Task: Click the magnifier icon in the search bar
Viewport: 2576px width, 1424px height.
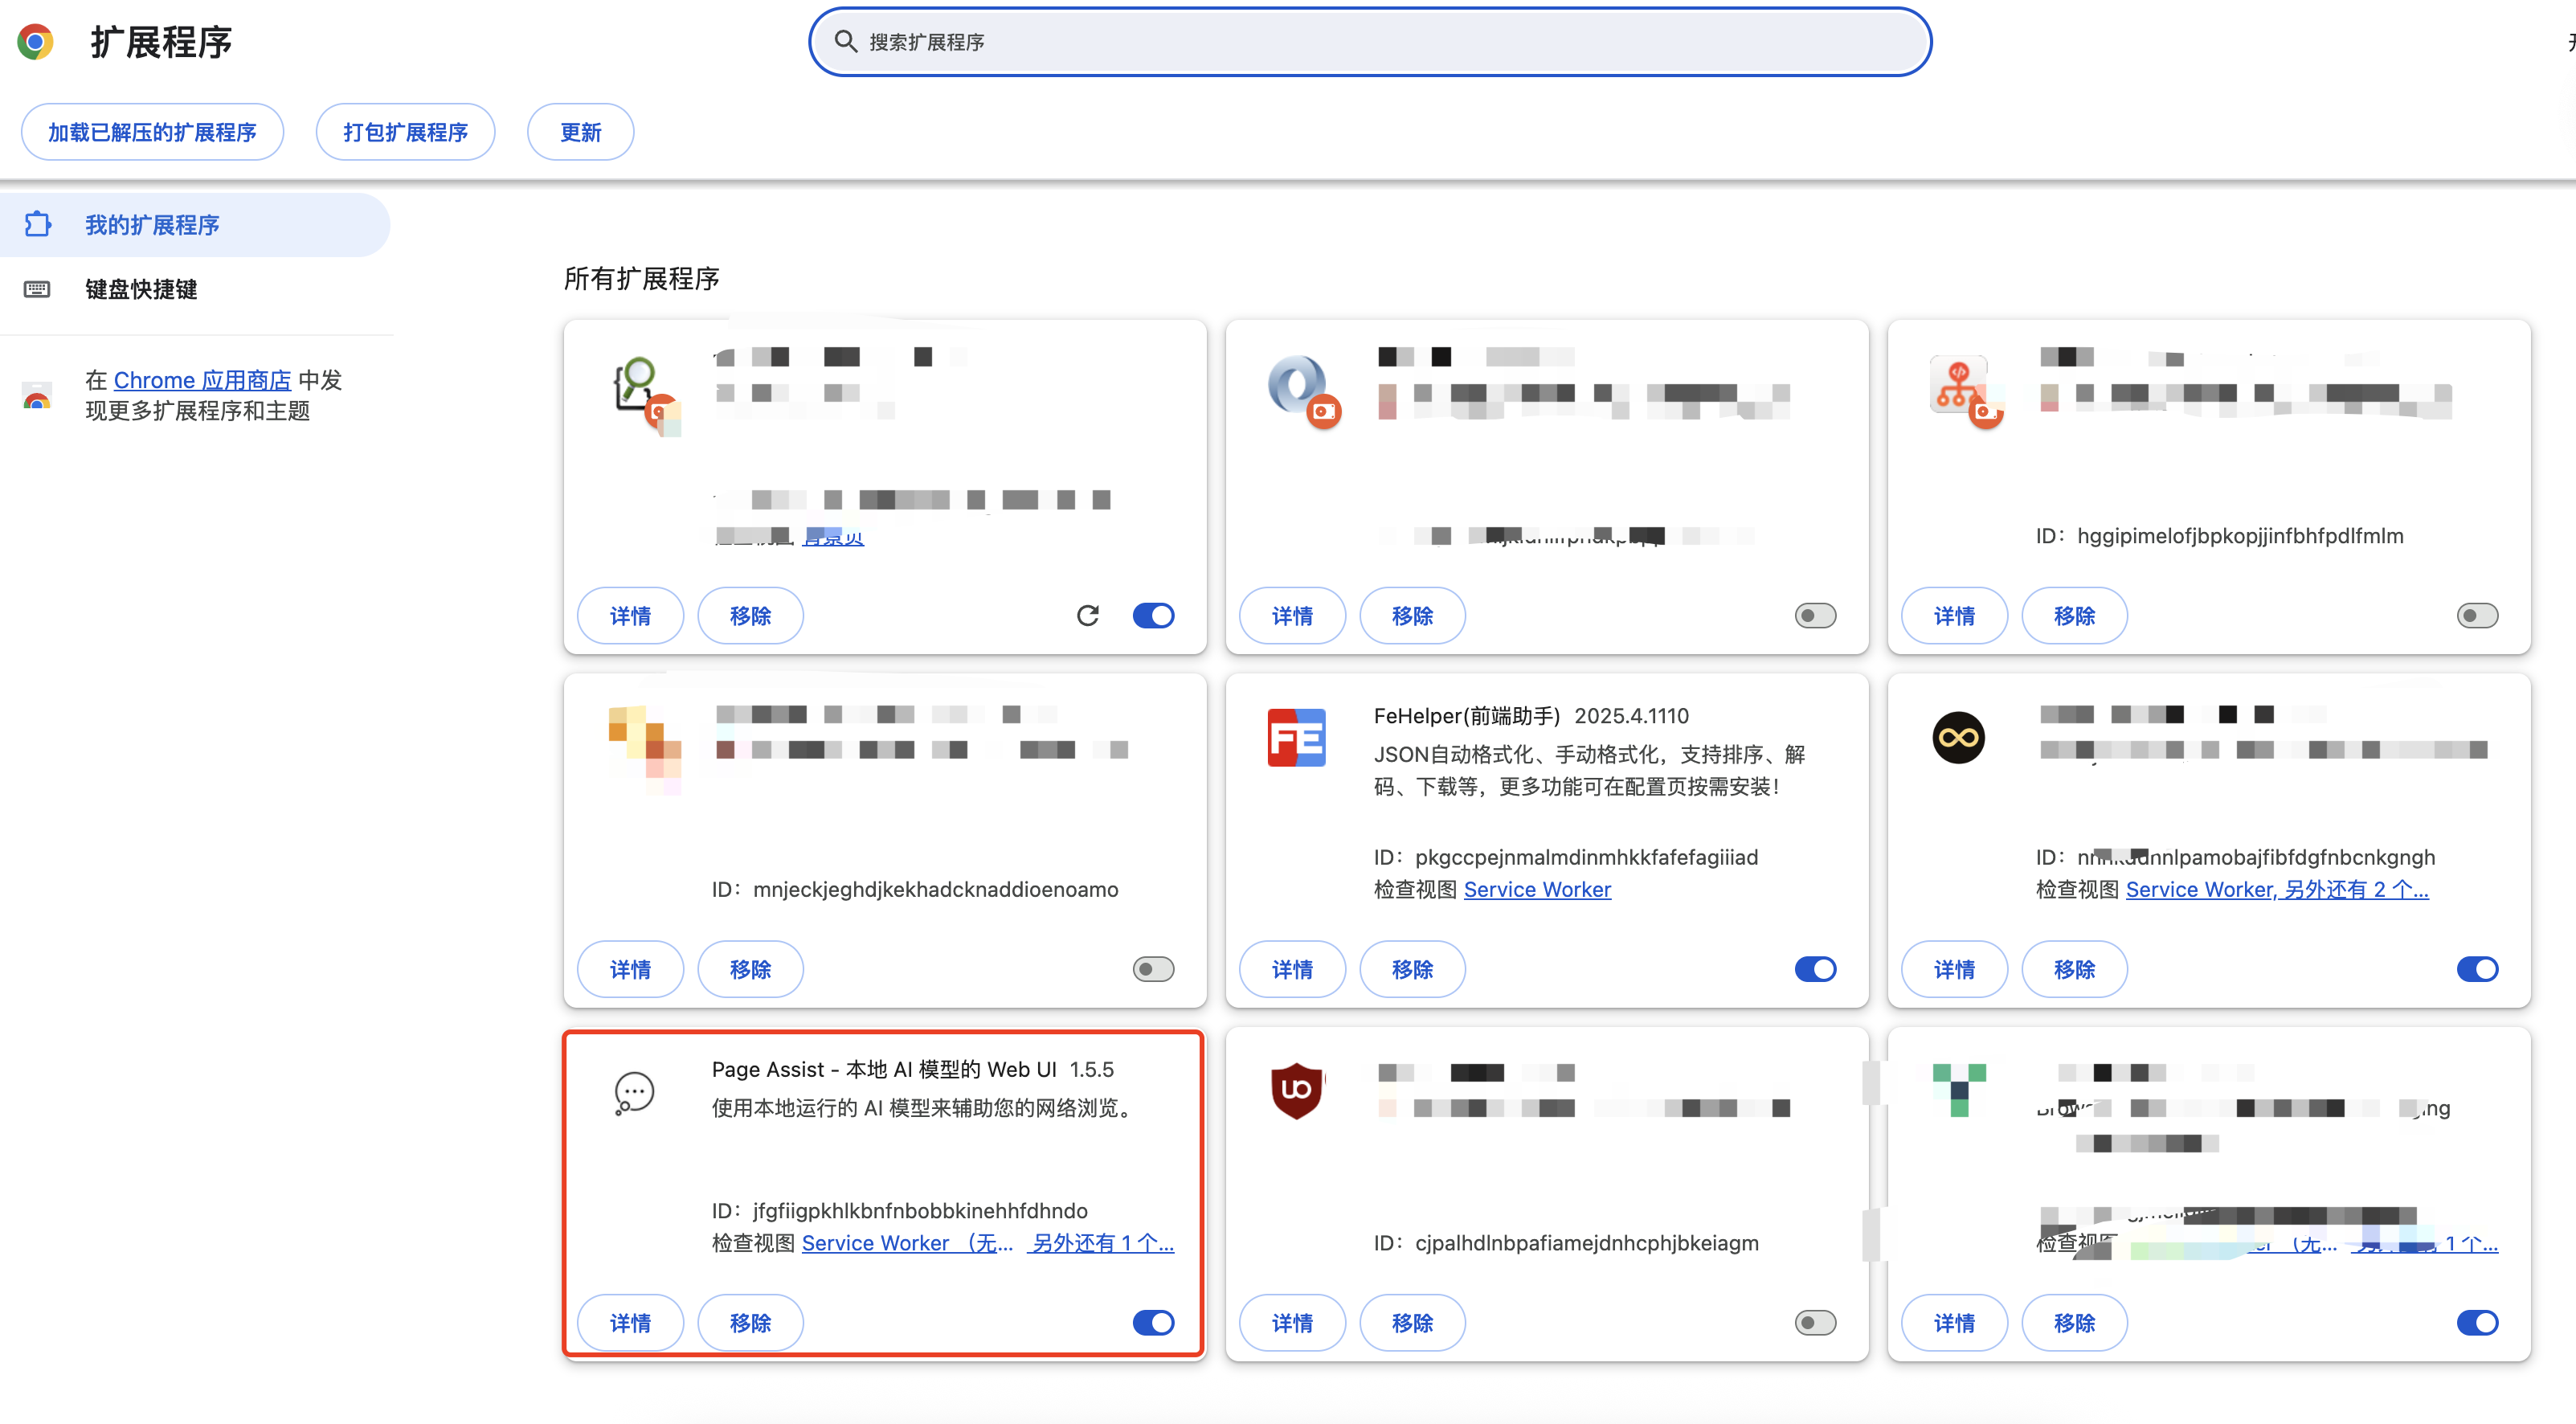Action: tap(845, 41)
